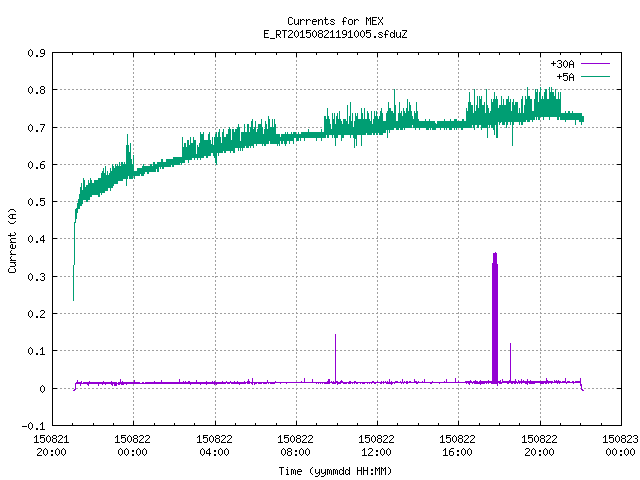Click the 150823 00:00 x-axis tick label

(x=620, y=446)
